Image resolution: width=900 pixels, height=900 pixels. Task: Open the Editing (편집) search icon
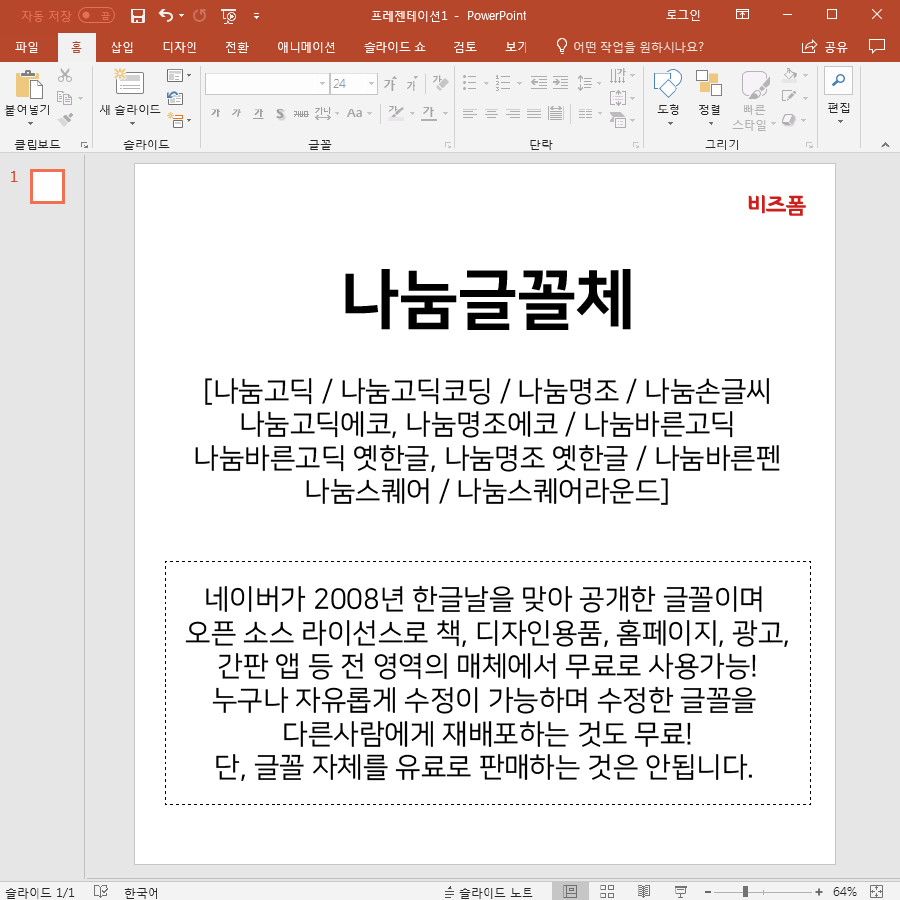[x=837, y=82]
